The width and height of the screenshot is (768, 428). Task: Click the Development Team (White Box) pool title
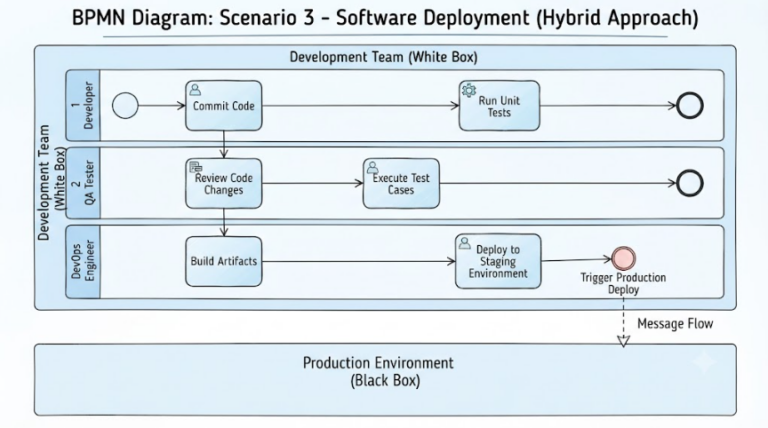click(x=384, y=57)
